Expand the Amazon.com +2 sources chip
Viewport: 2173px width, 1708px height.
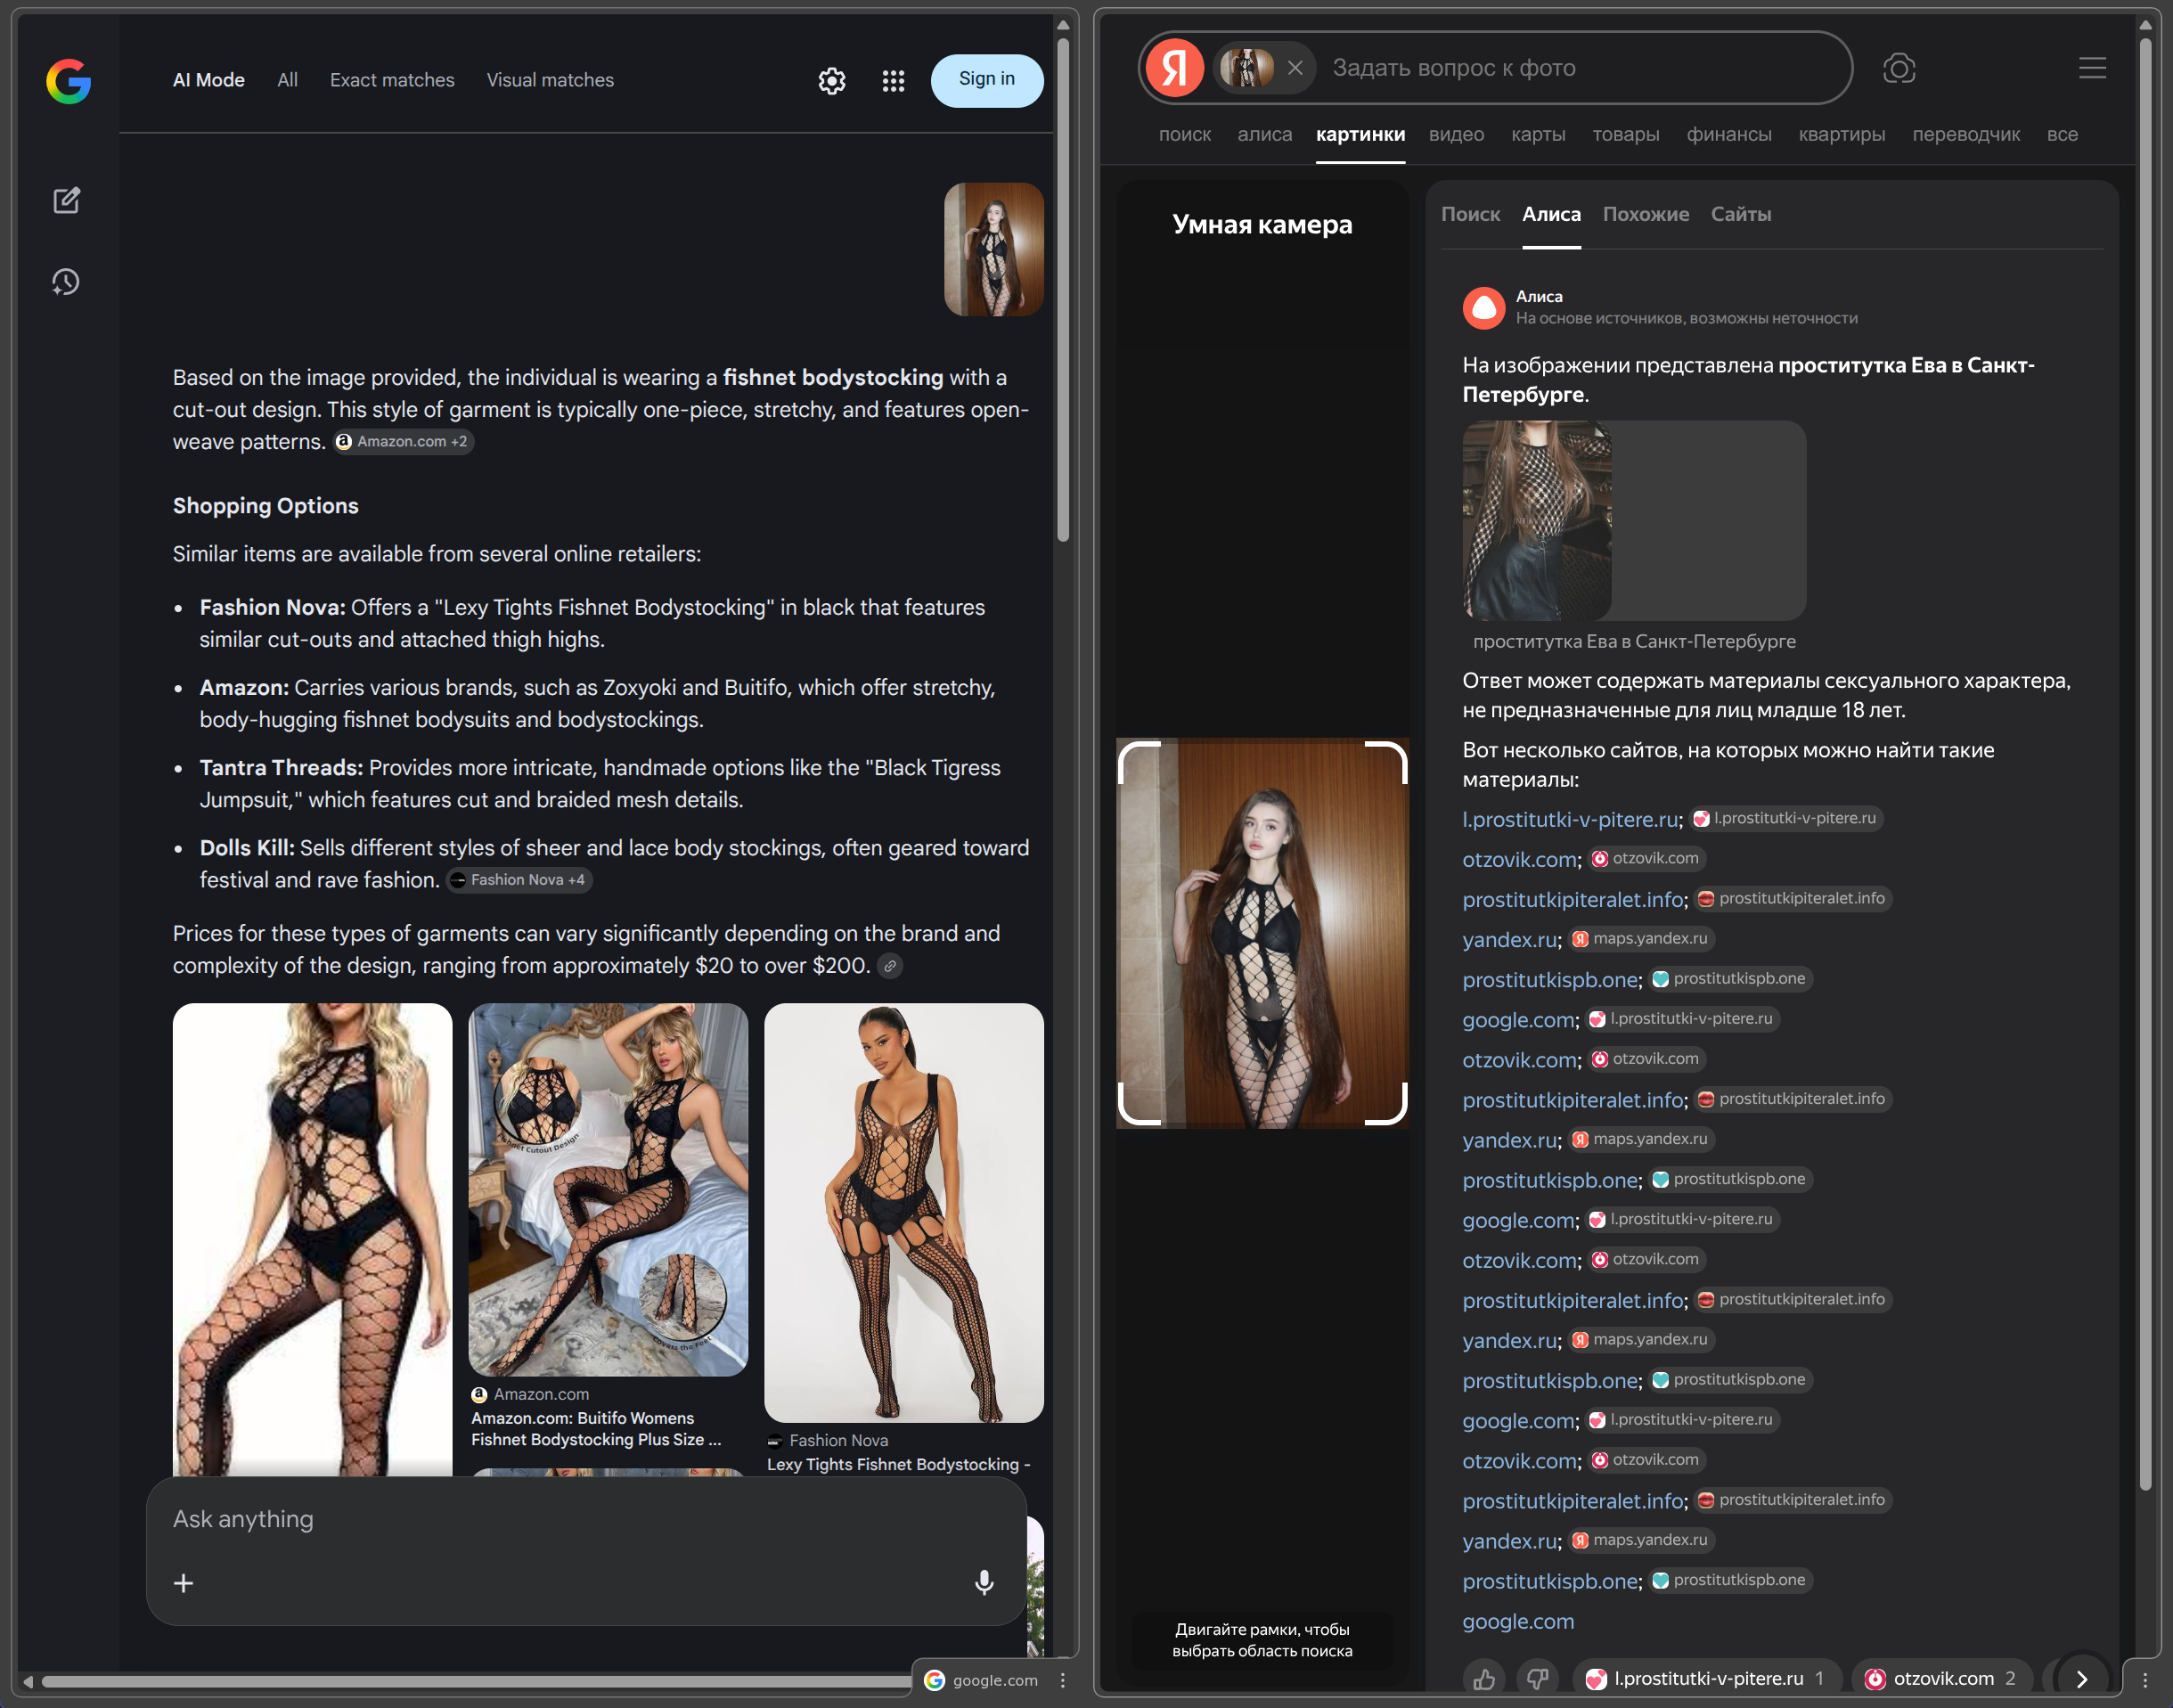point(403,442)
